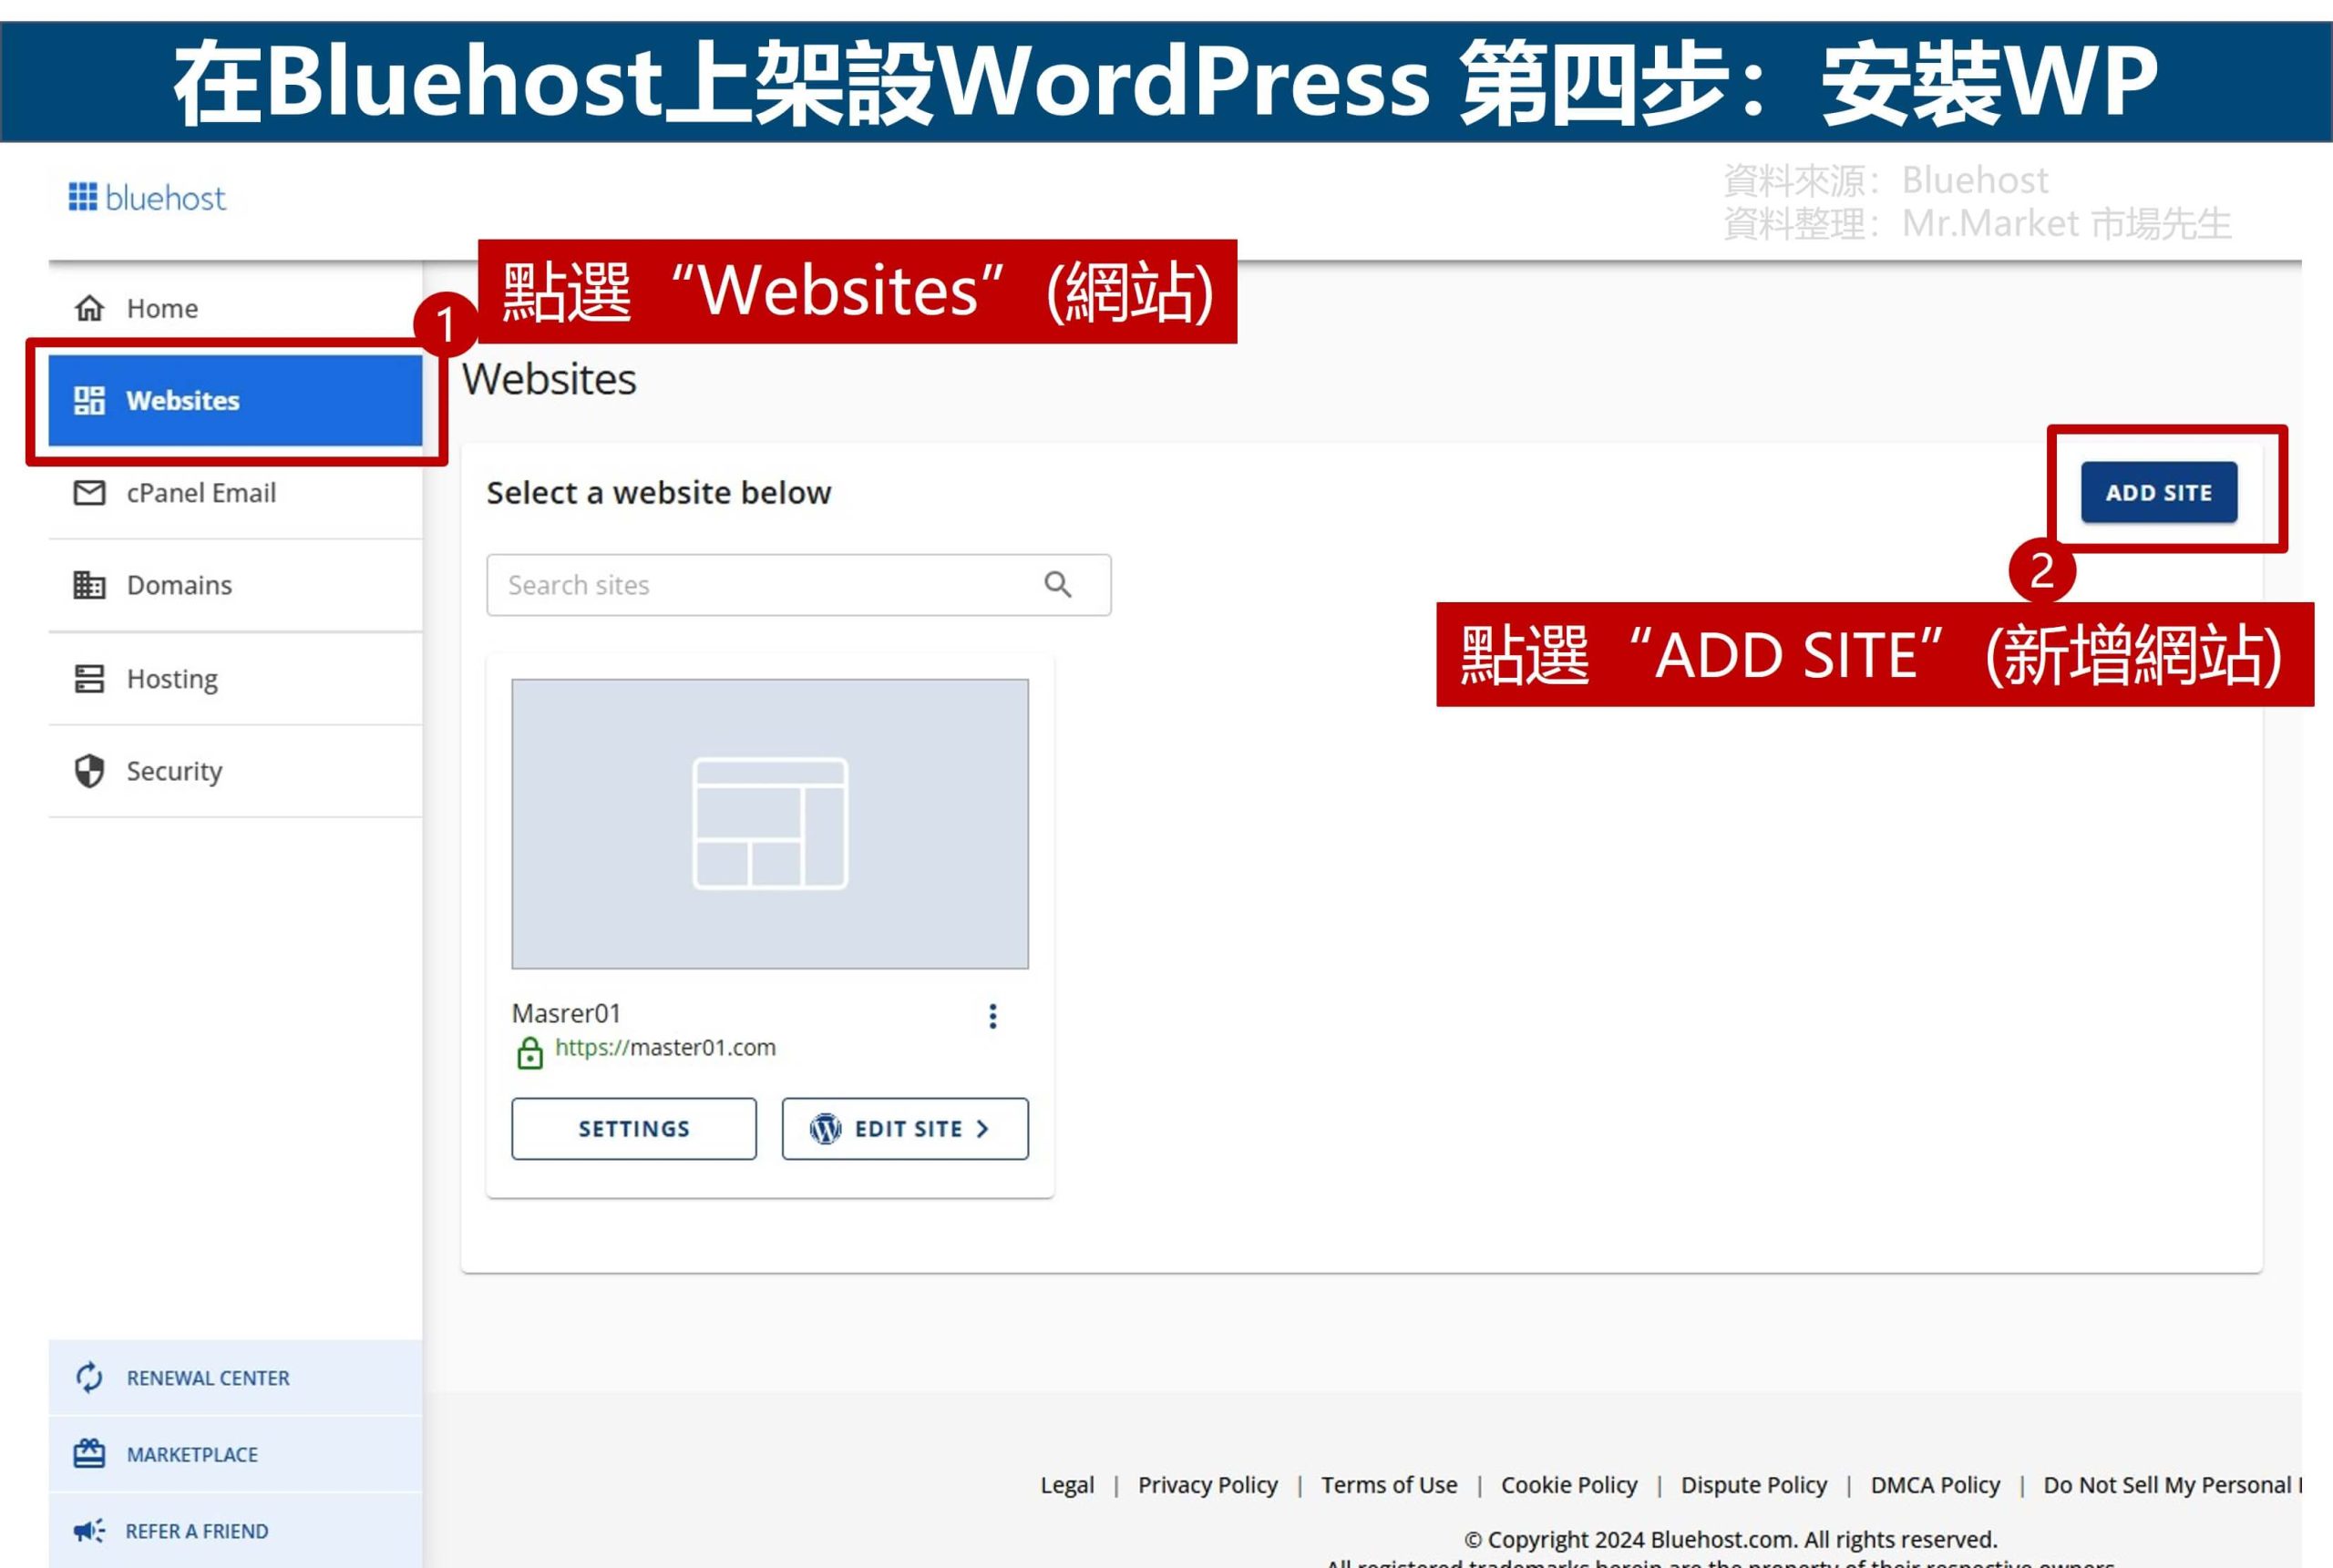The height and width of the screenshot is (1568, 2333).
Task: Go to the Domains section
Action: [235, 585]
